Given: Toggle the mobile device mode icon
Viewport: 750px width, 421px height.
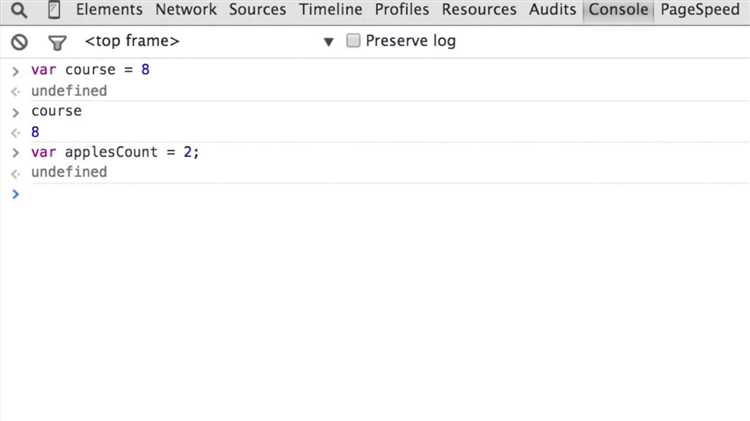Looking at the screenshot, I should (x=54, y=11).
